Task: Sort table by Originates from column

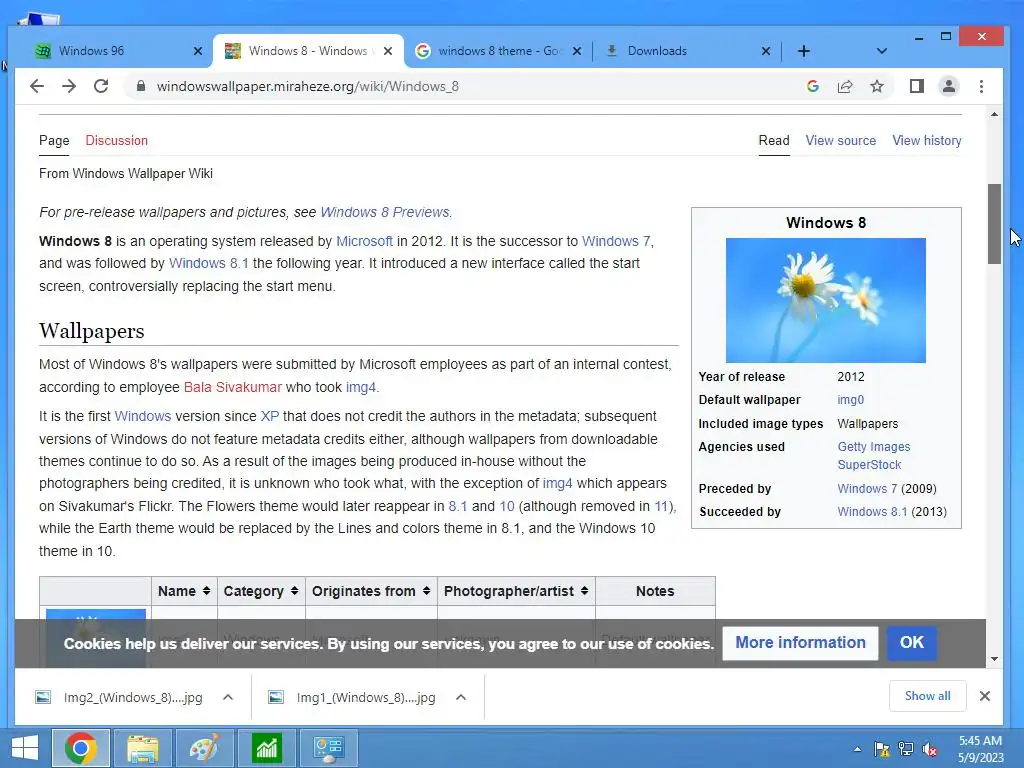Action: click(371, 591)
